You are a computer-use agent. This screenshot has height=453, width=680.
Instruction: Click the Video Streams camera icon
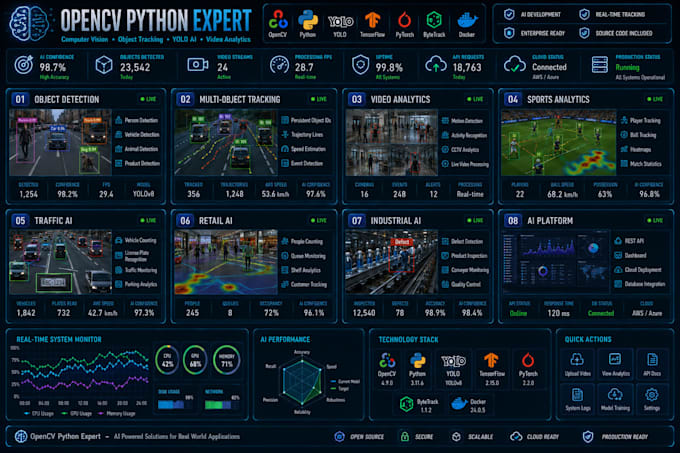(x=198, y=65)
